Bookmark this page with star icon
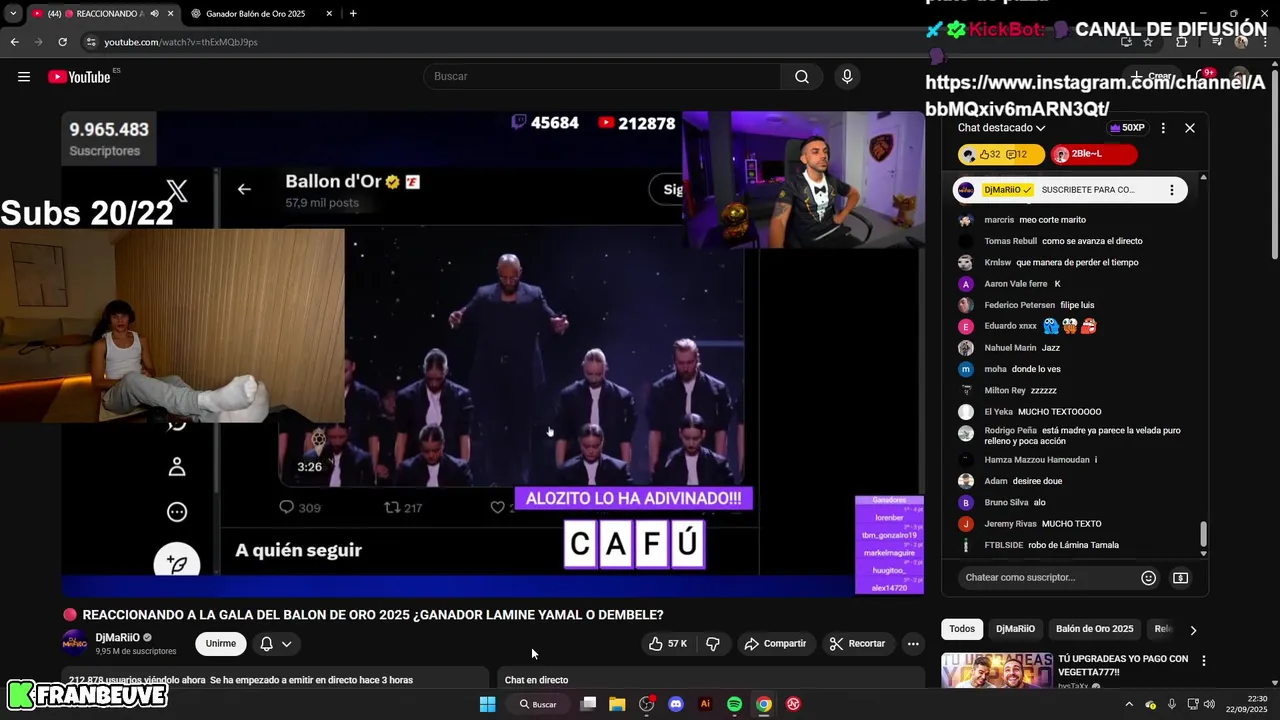 pos(1148,42)
